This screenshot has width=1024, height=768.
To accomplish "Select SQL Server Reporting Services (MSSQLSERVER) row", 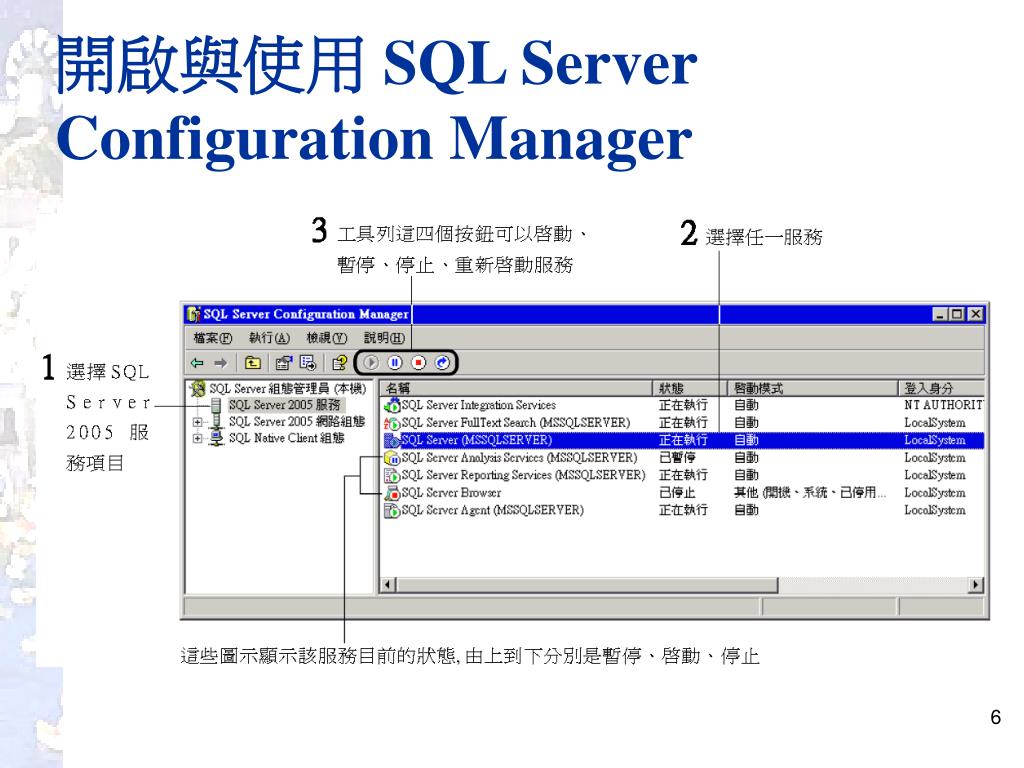I will tap(523, 475).
